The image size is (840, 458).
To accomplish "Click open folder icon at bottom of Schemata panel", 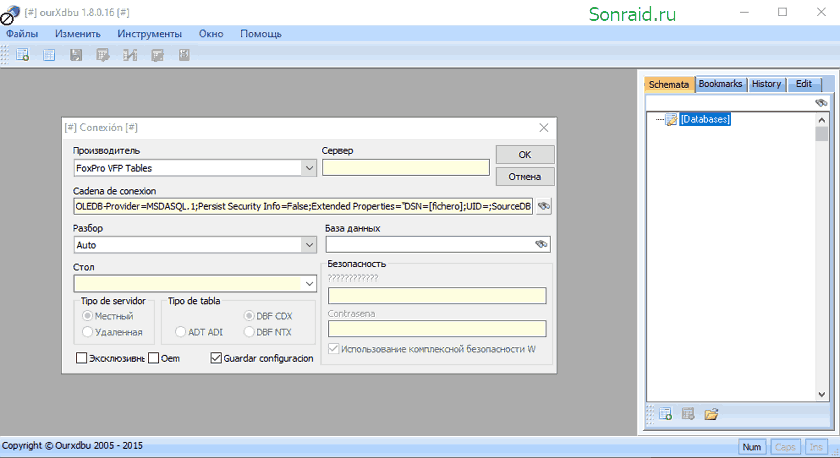I will tap(711, 414).
